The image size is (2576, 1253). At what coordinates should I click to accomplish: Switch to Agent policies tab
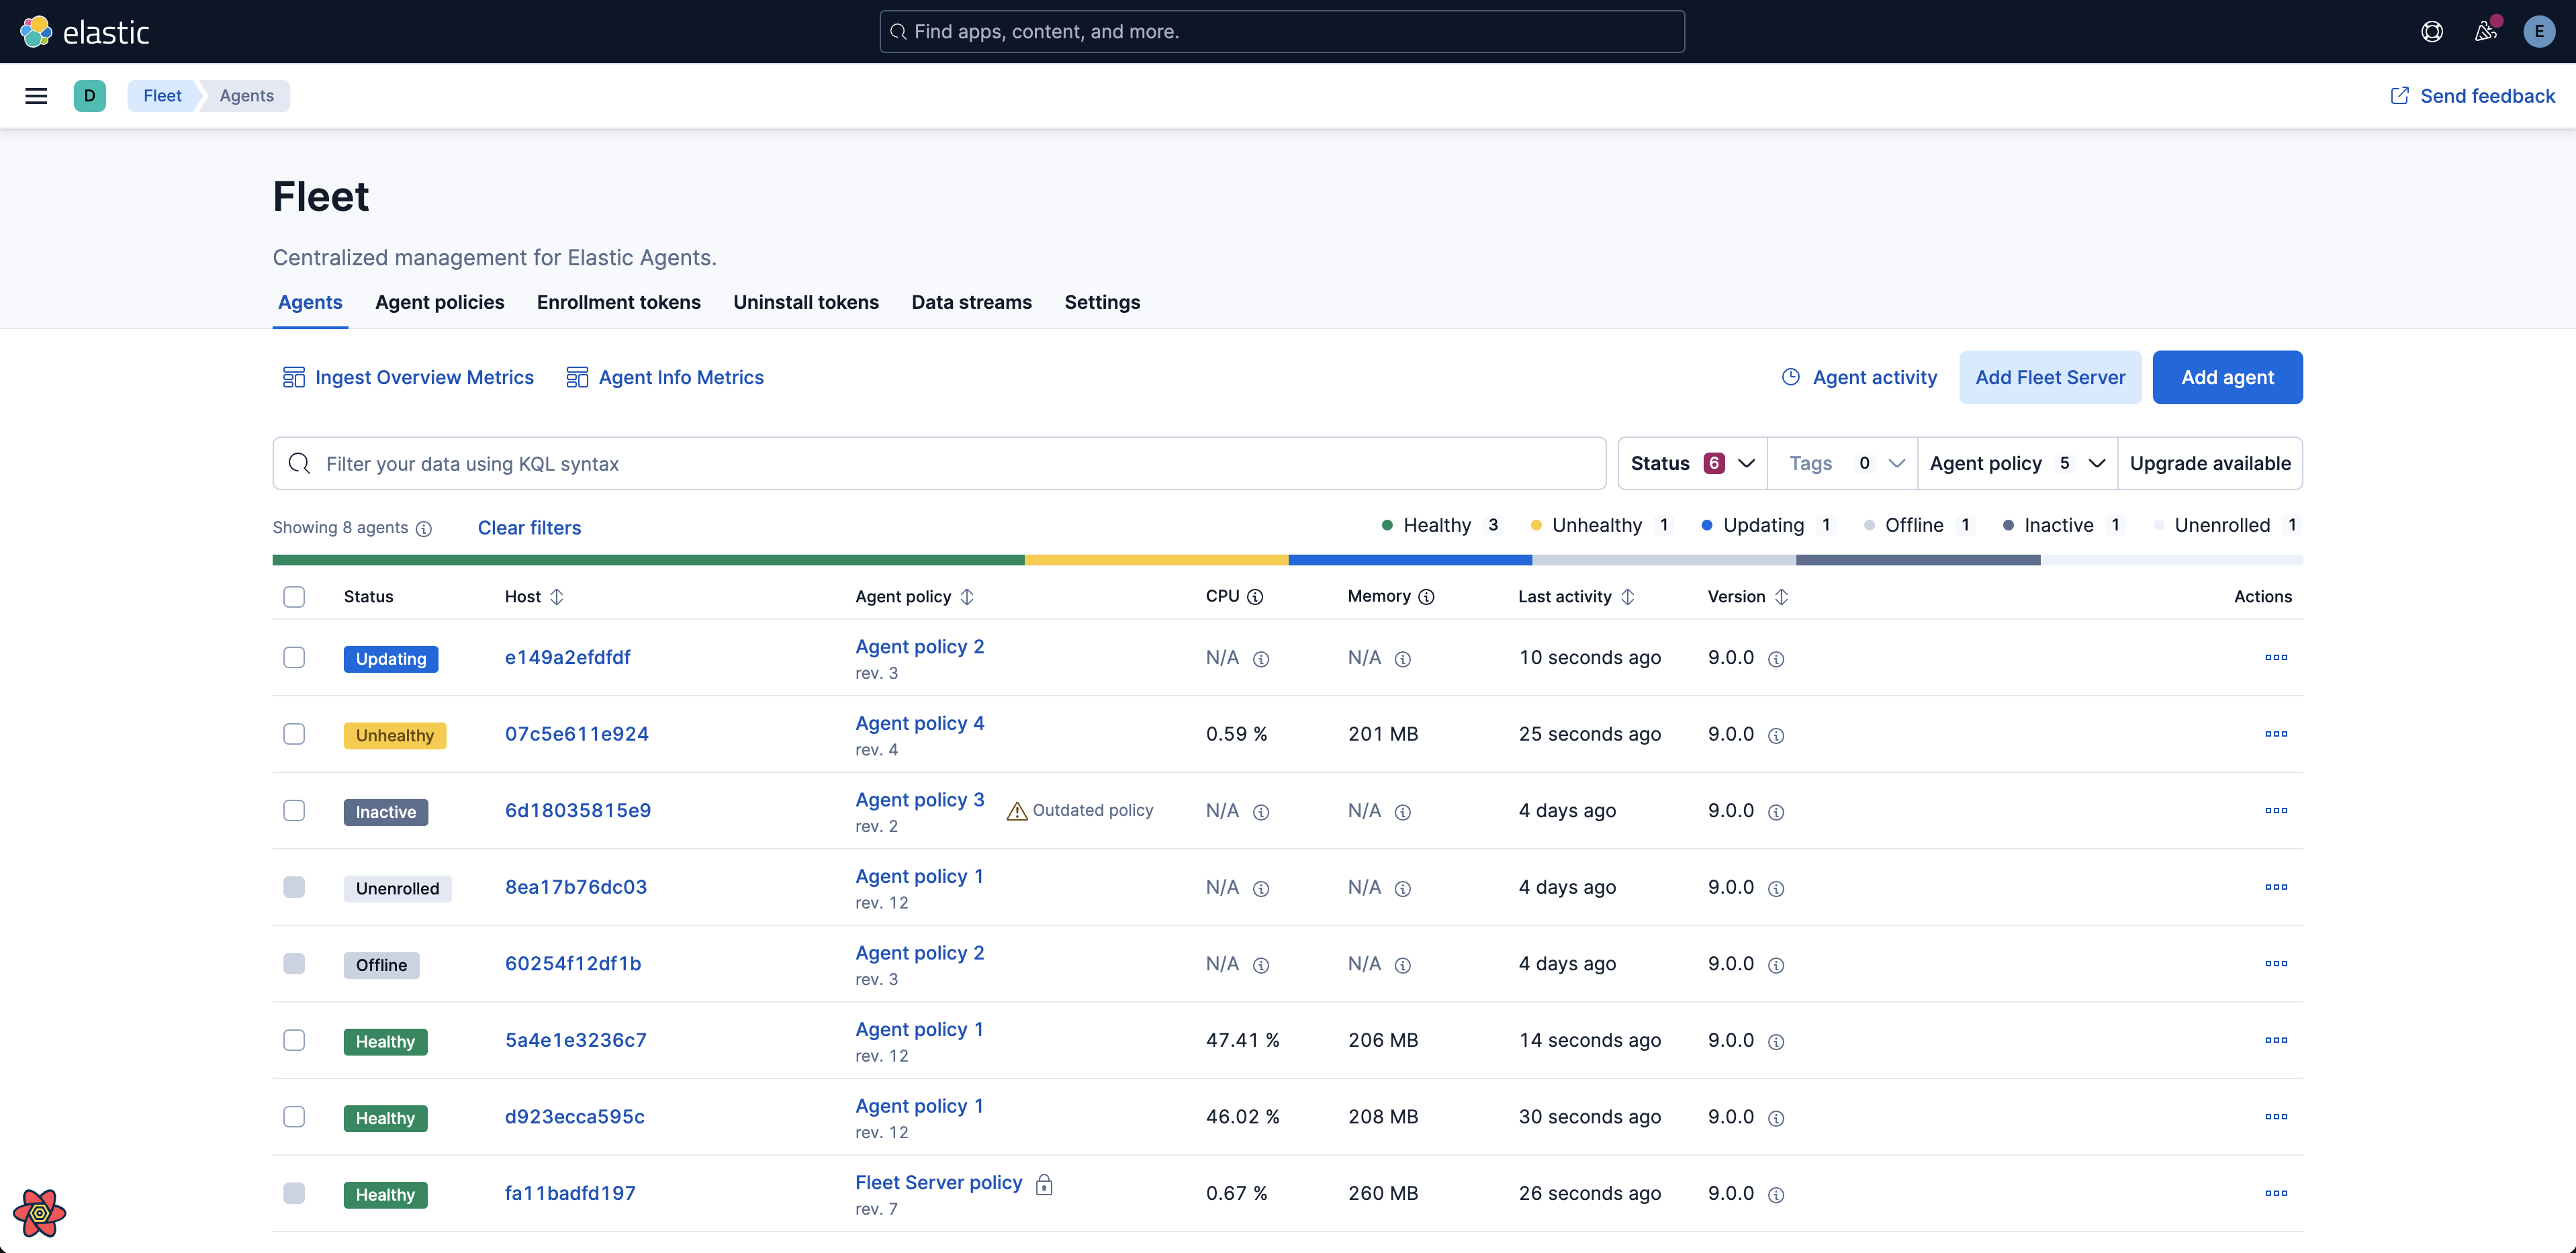(439, 302)
